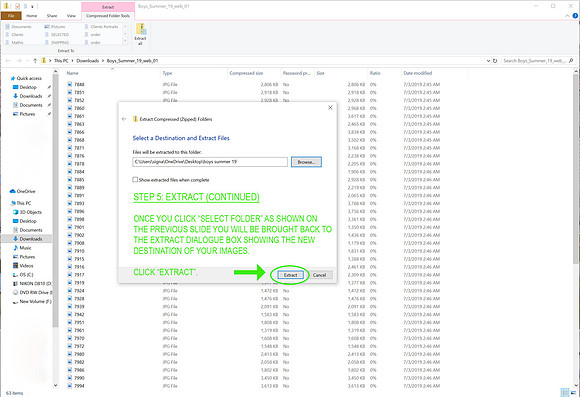Click the destination folder path field
This screenshot has width=580, height=397.
[210, 162]
